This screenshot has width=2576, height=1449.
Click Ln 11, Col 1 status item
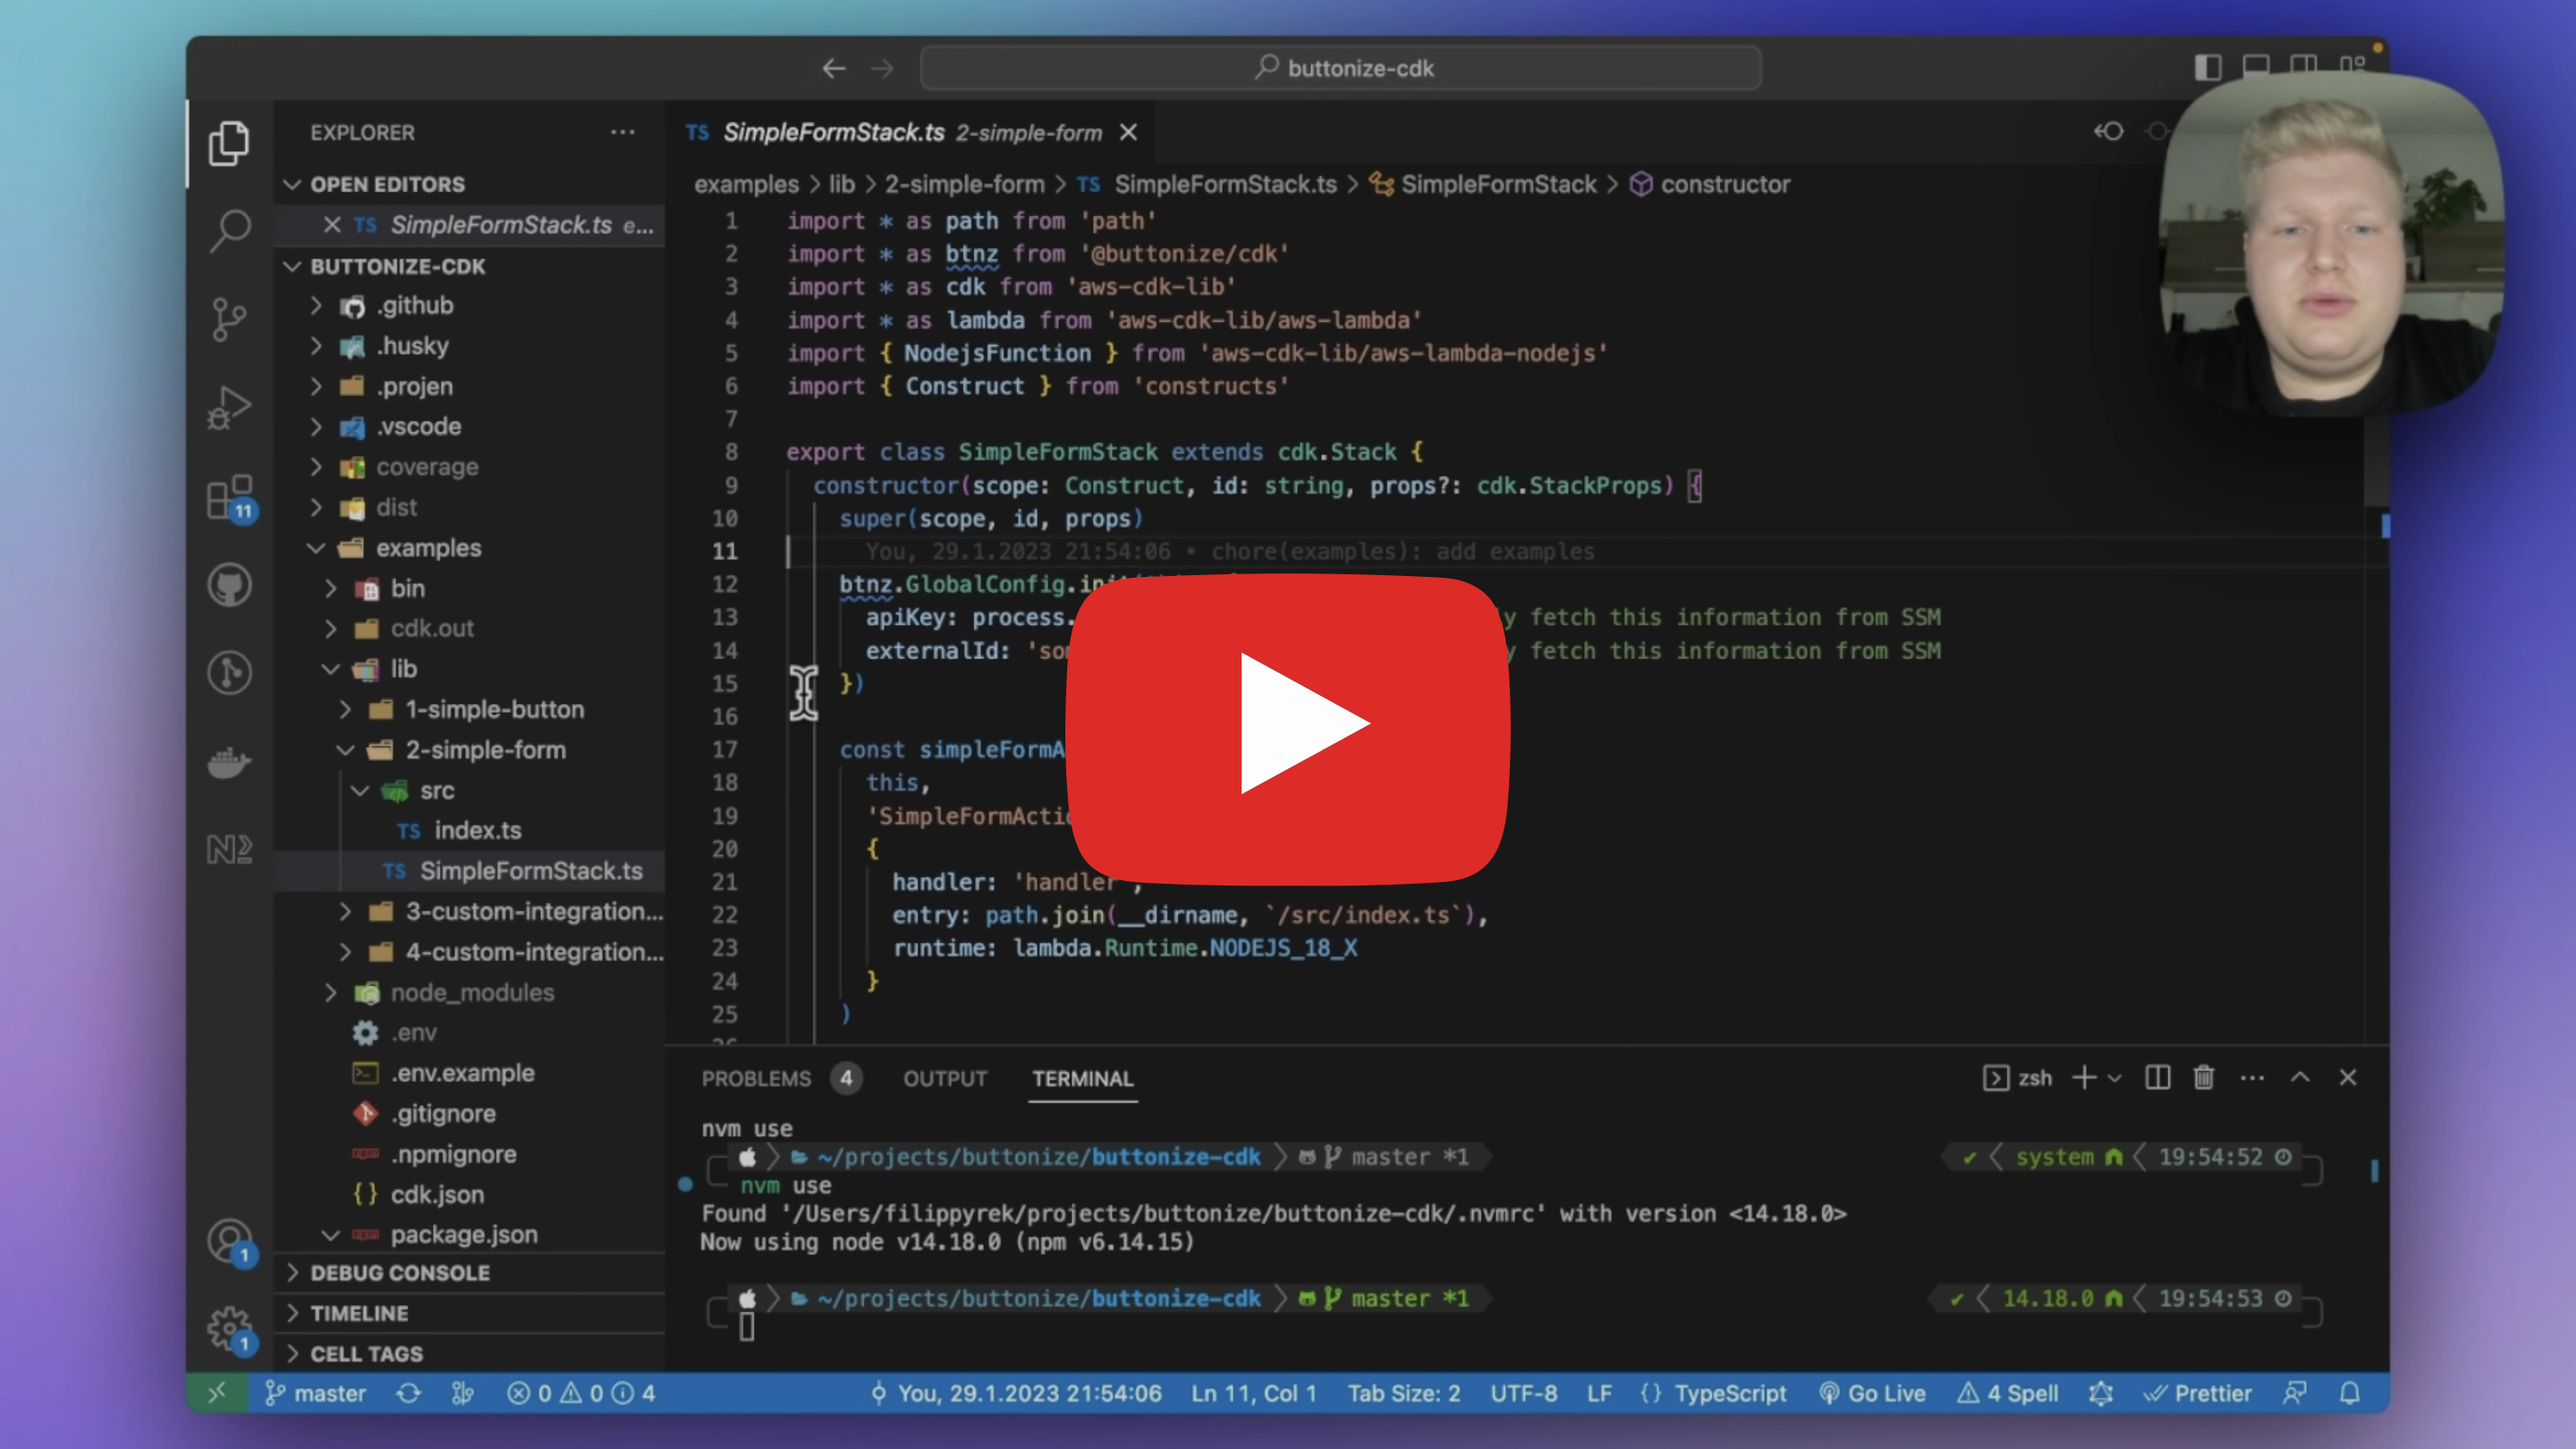pos(1253,1393)
